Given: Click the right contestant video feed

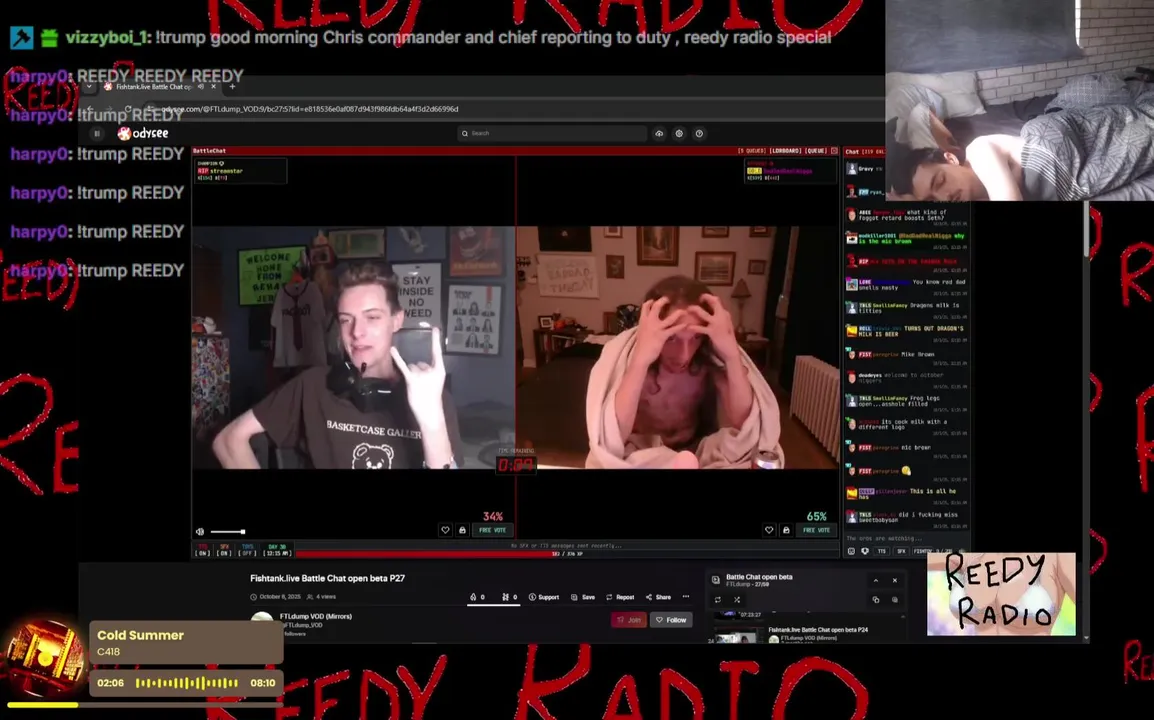Looking at the screenshot, I should tap(678, 347).
